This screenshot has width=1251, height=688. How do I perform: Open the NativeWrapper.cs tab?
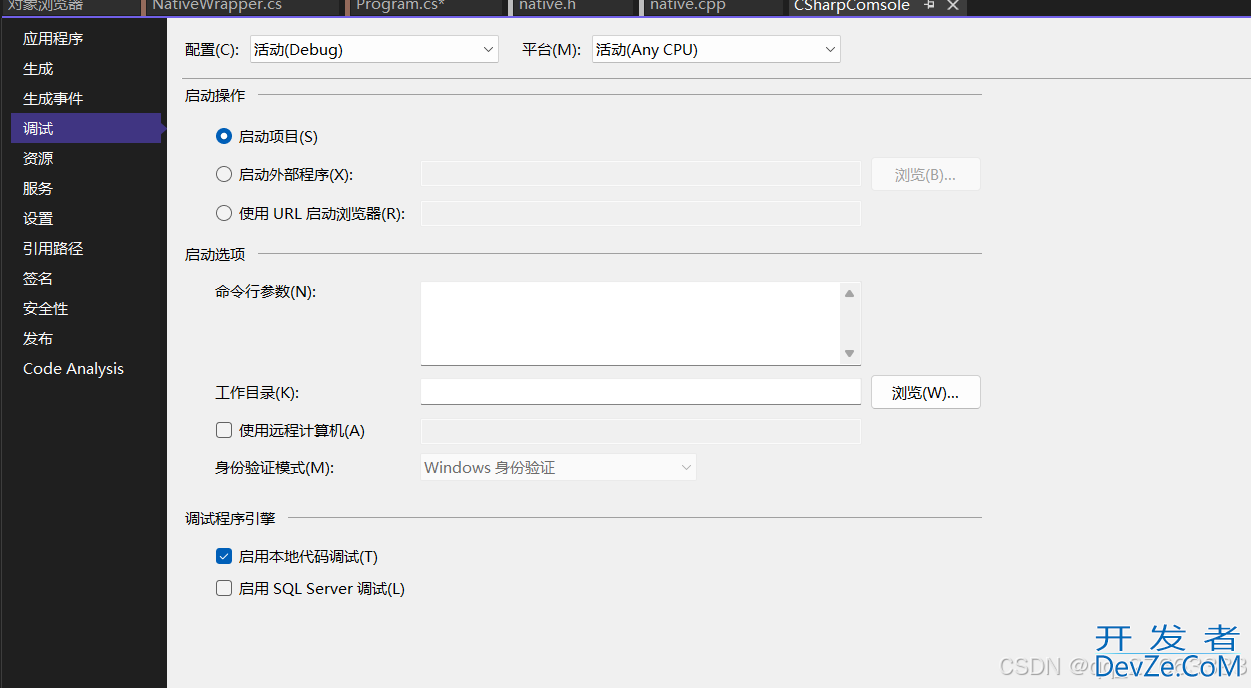point(217,6)
